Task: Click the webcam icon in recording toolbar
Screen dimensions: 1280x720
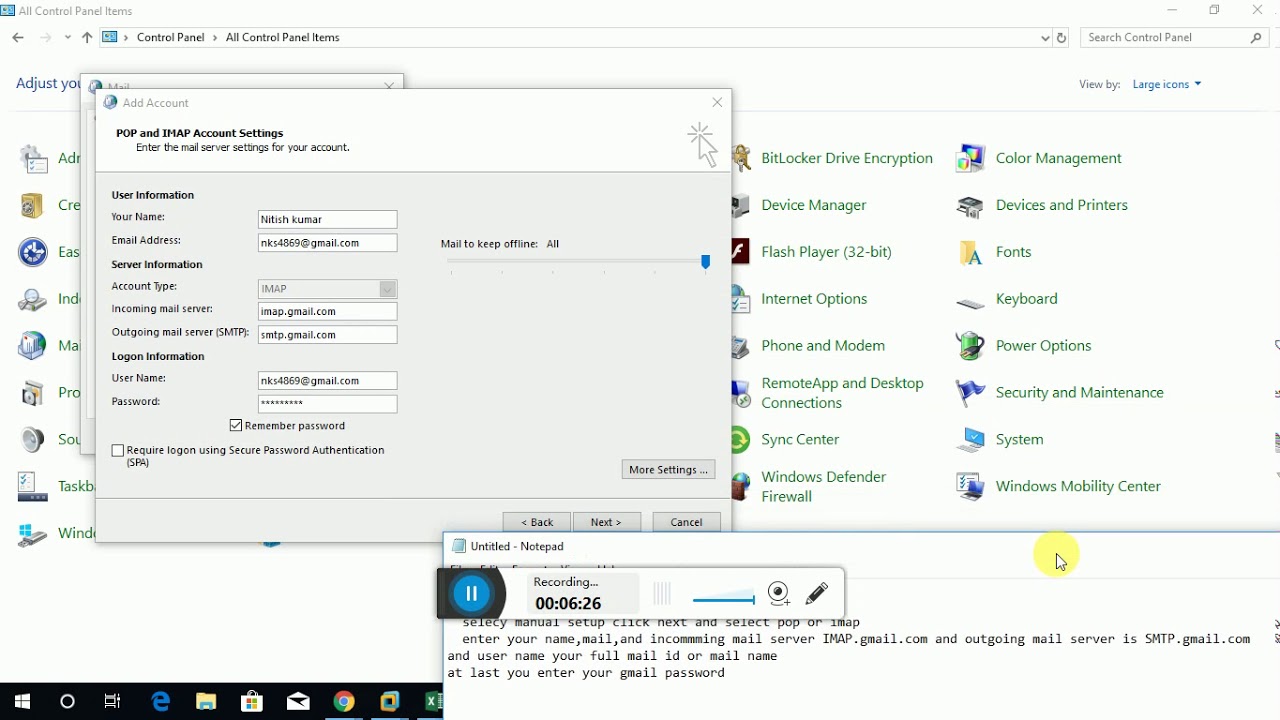Action: click(779, 594)
